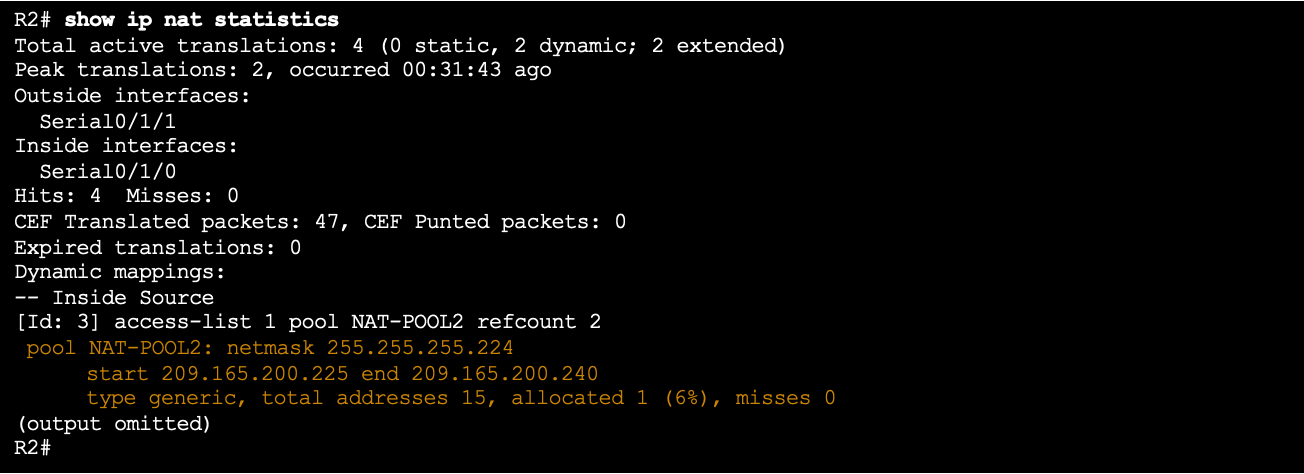The height and width of the screenshot is (474, 1304).
Task: Click the 'Inside interfaces:' heading
Action: pyautogui.click(x=126, y=146)
